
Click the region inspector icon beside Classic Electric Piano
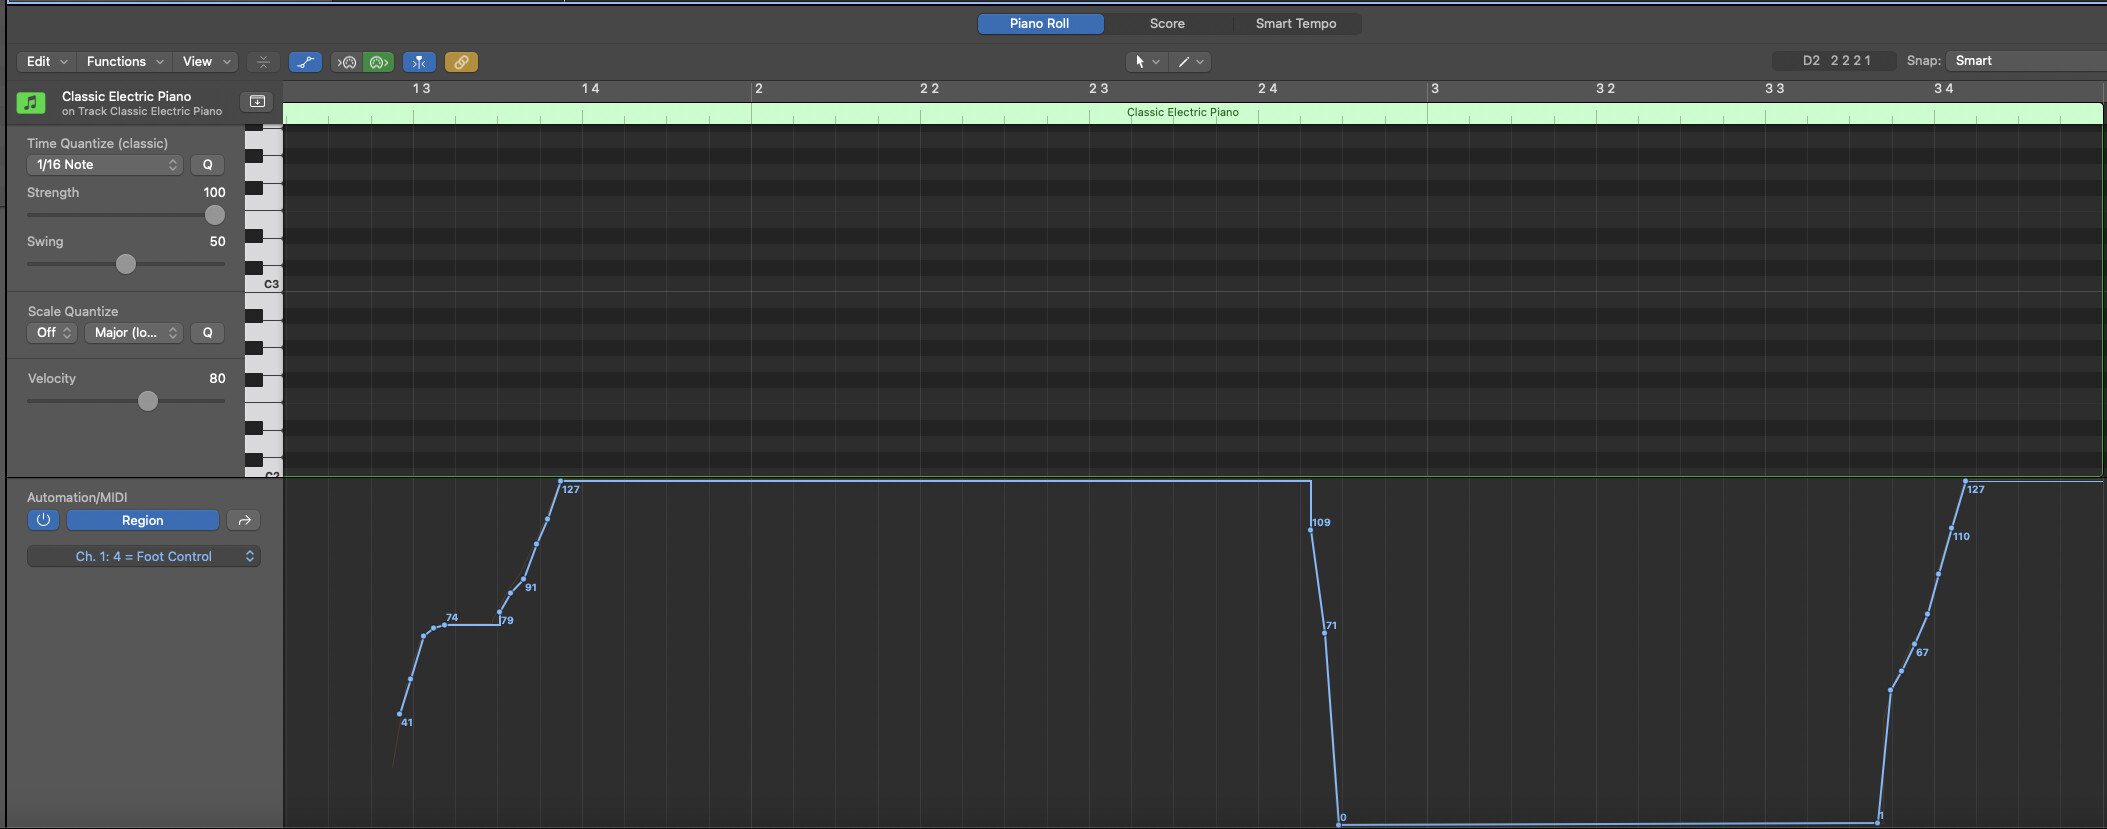click(x=257, y=102)
